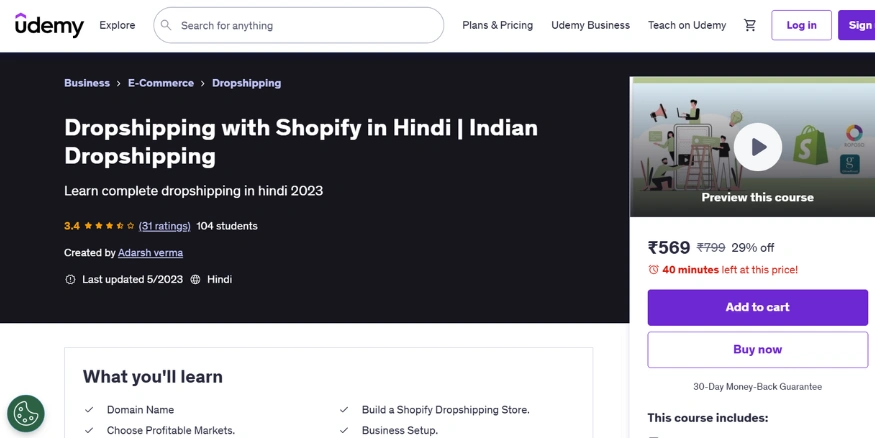Go to E-Commerce breadcrumb
The image size is (875, 438).
[161, 83]
